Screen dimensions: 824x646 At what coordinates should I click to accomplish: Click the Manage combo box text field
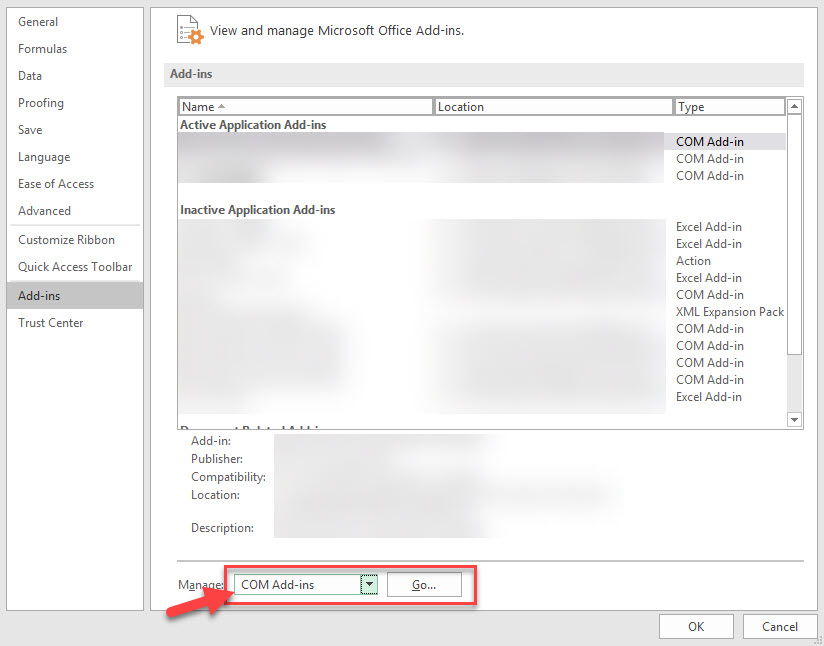tap(297, 585)
